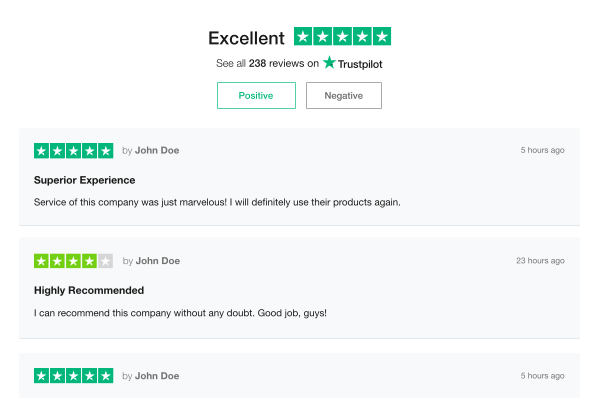This screenshot has height=398, width=600.
Task: Switch to the Negative reviews filter
Action: [344, 95]
